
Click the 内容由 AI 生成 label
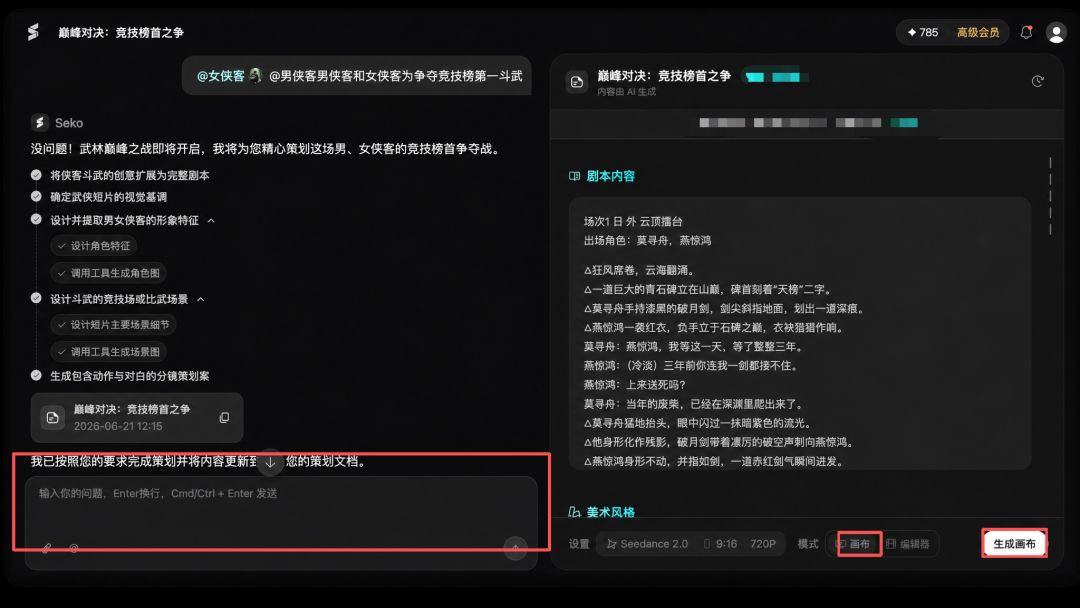pyautogui.click(x=626, y=92)
